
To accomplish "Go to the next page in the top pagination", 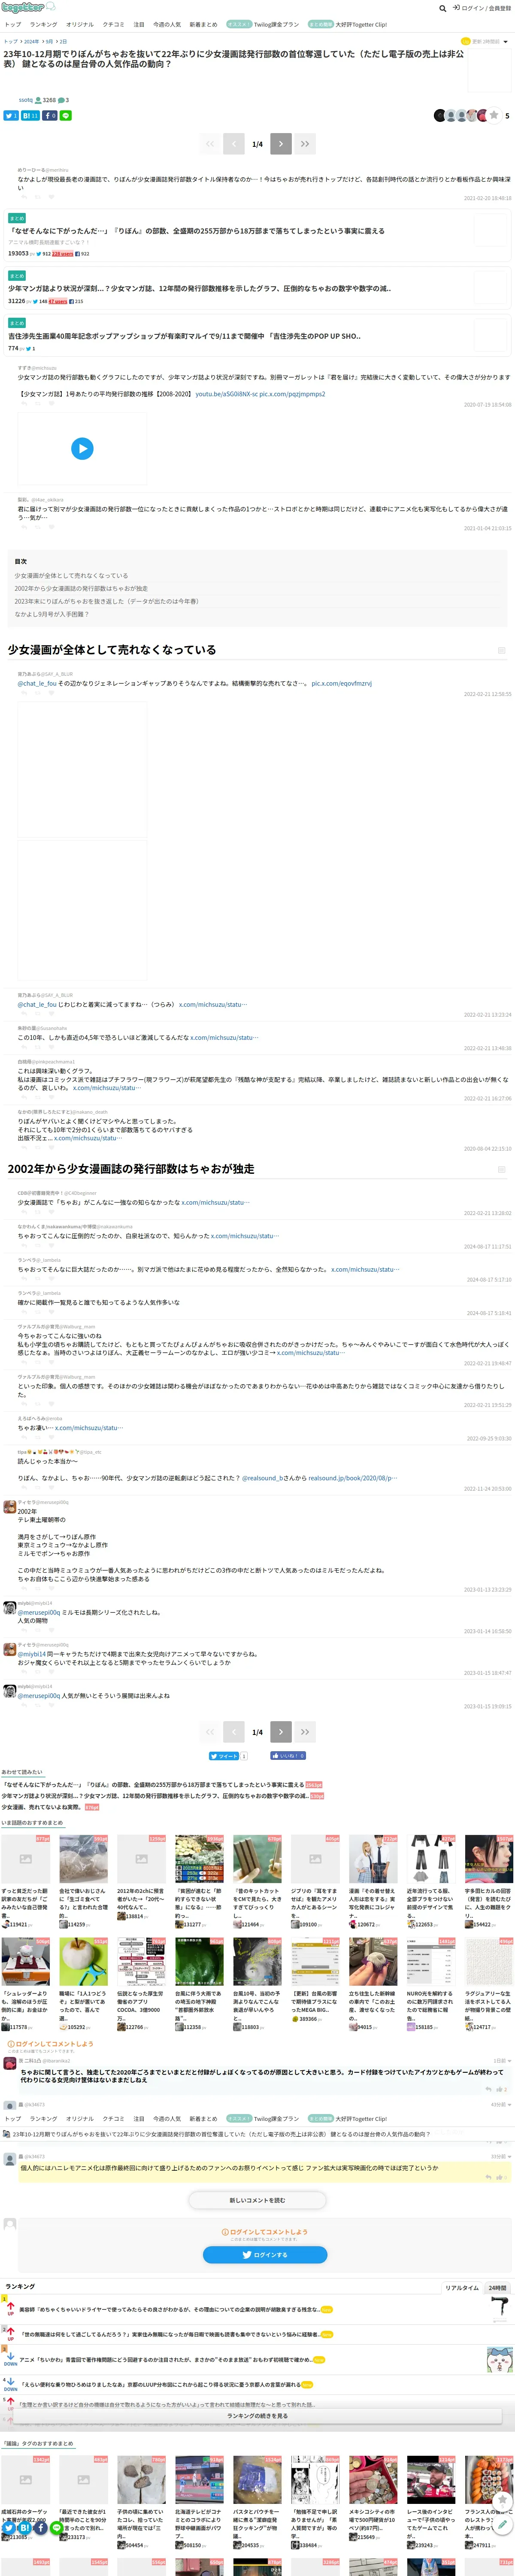I will pos(281,144).
